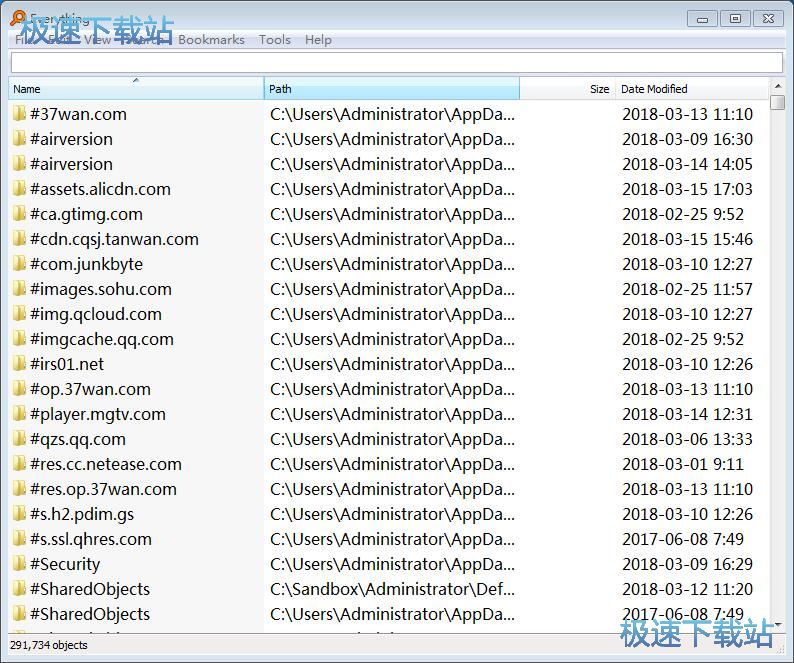The image size is (794, 663).
Task: Click the folder icon for #s.ssl.qhres.com
Action: pyautogui.click(x=19, y=538)
